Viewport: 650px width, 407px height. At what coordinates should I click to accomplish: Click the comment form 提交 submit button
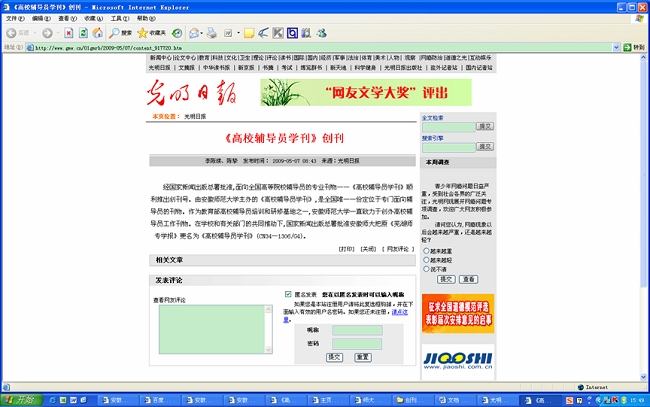(x=334, y=357)
